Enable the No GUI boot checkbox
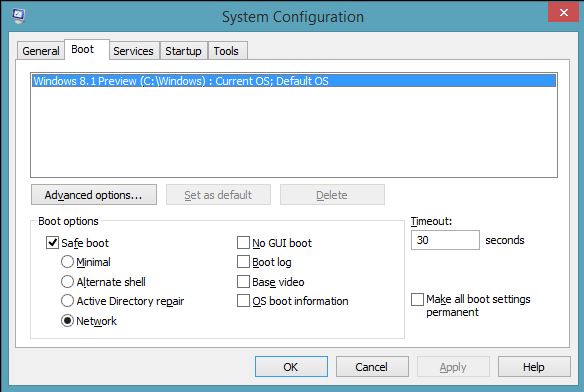This screenshot has height=392, width=584. pyautogui.click(x=243, y=243)
